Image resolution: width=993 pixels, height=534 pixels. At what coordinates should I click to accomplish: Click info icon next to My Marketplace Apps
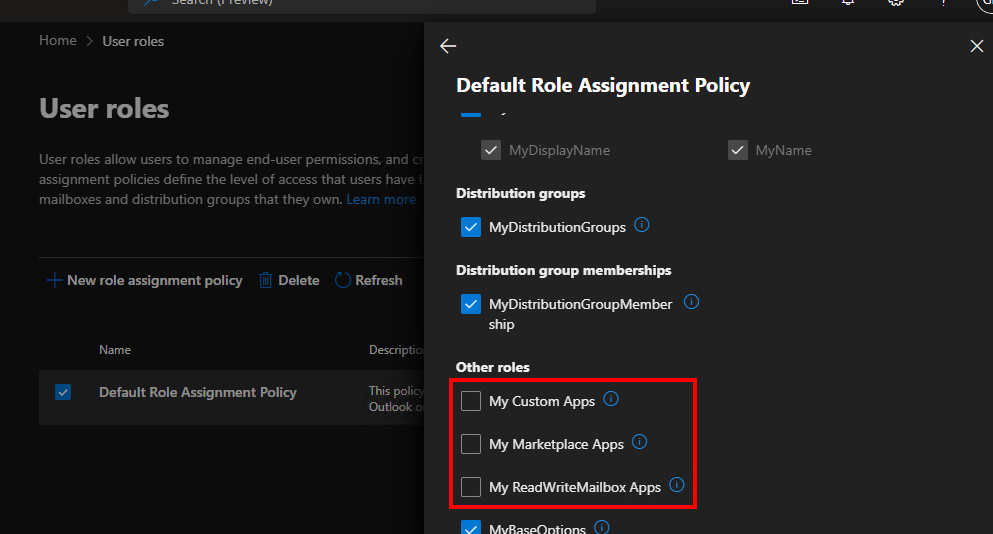click(640, 442)
